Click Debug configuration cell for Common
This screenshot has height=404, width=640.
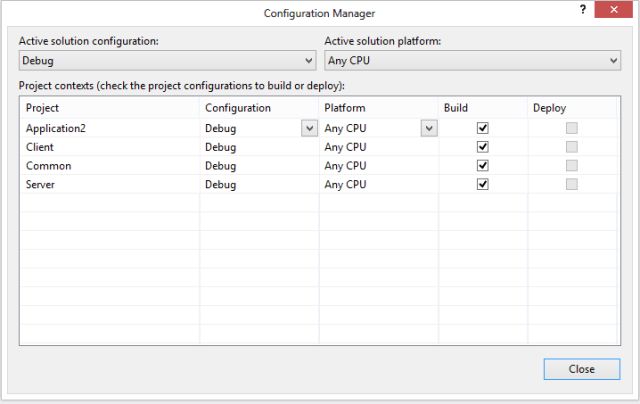coord(221,166)
